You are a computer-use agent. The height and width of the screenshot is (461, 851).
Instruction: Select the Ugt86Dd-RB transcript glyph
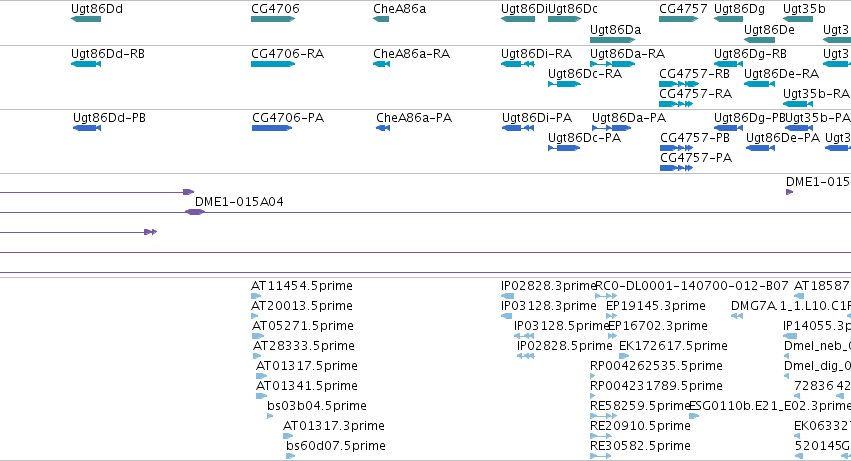[x=86, y=64]
